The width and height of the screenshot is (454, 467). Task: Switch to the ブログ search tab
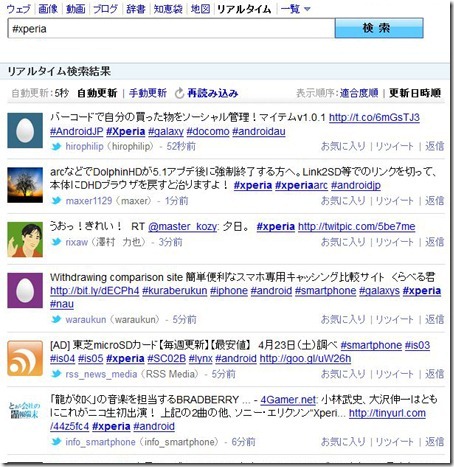click(105, 9)
